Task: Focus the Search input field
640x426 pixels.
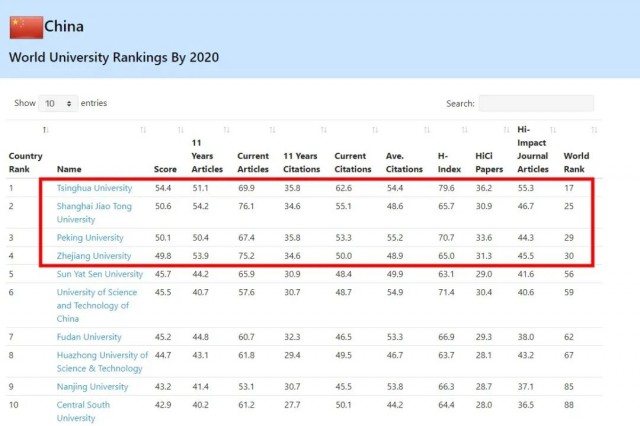Action: click(x=536, y=103)
